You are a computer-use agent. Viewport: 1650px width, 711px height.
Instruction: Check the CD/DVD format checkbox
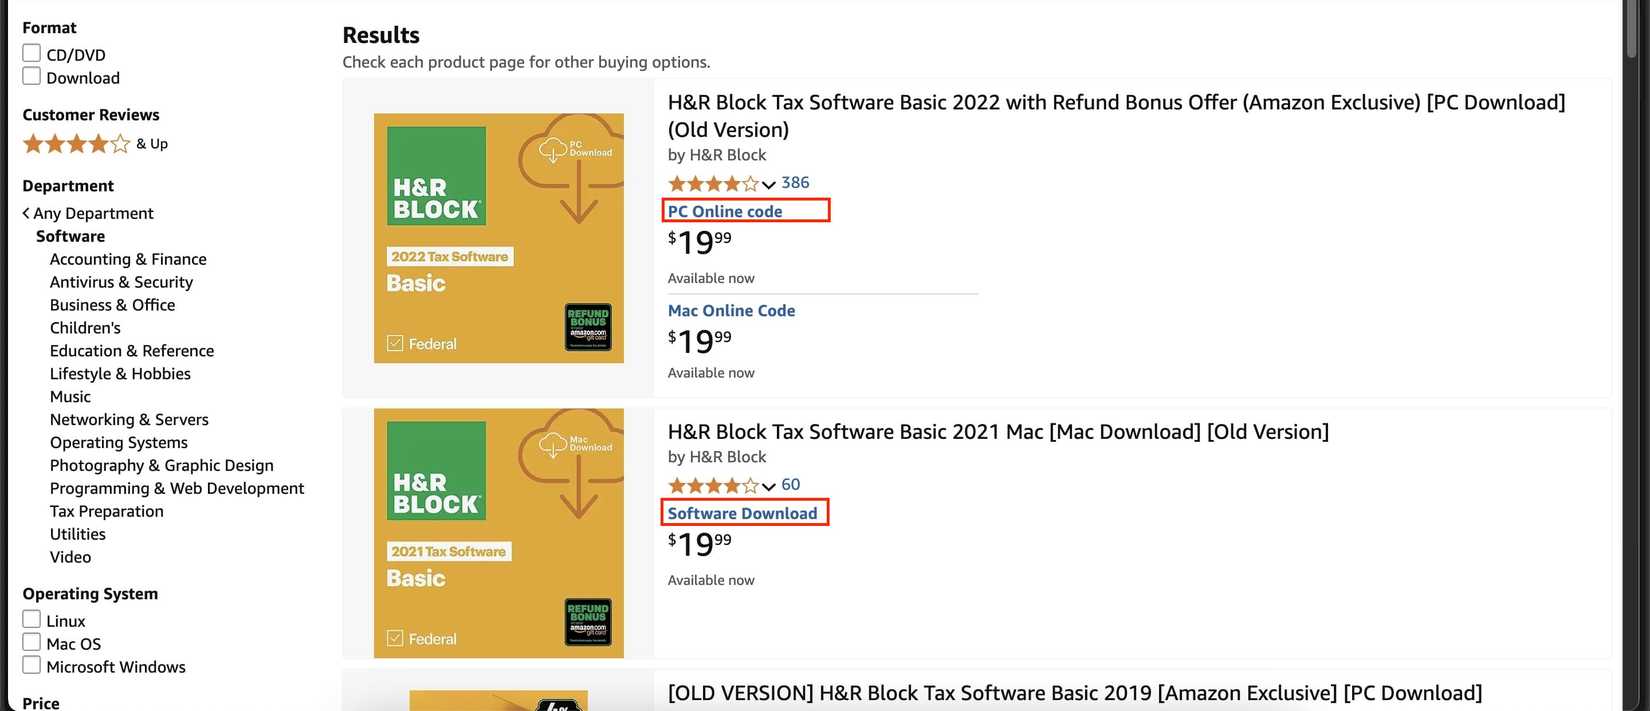point(32,53)
